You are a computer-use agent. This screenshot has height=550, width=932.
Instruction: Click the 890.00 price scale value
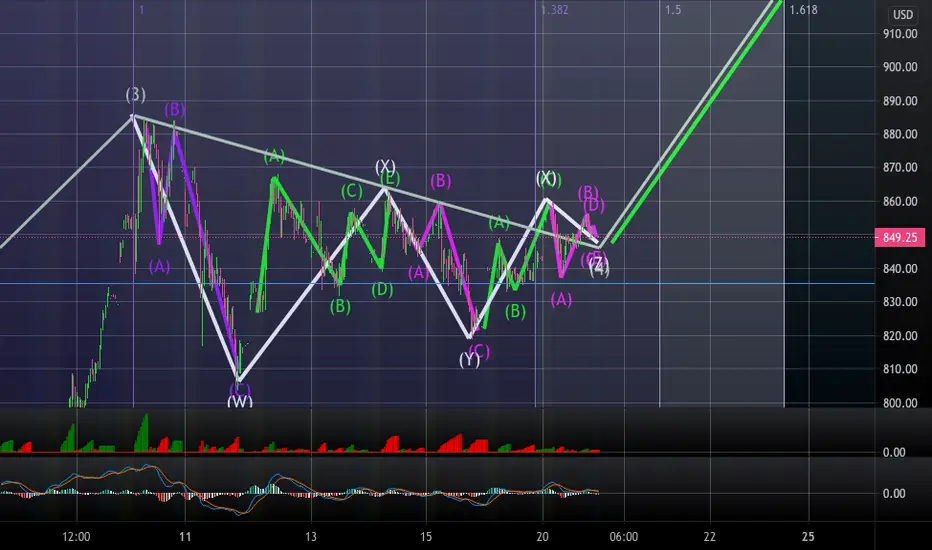click(x=900, y=101)
